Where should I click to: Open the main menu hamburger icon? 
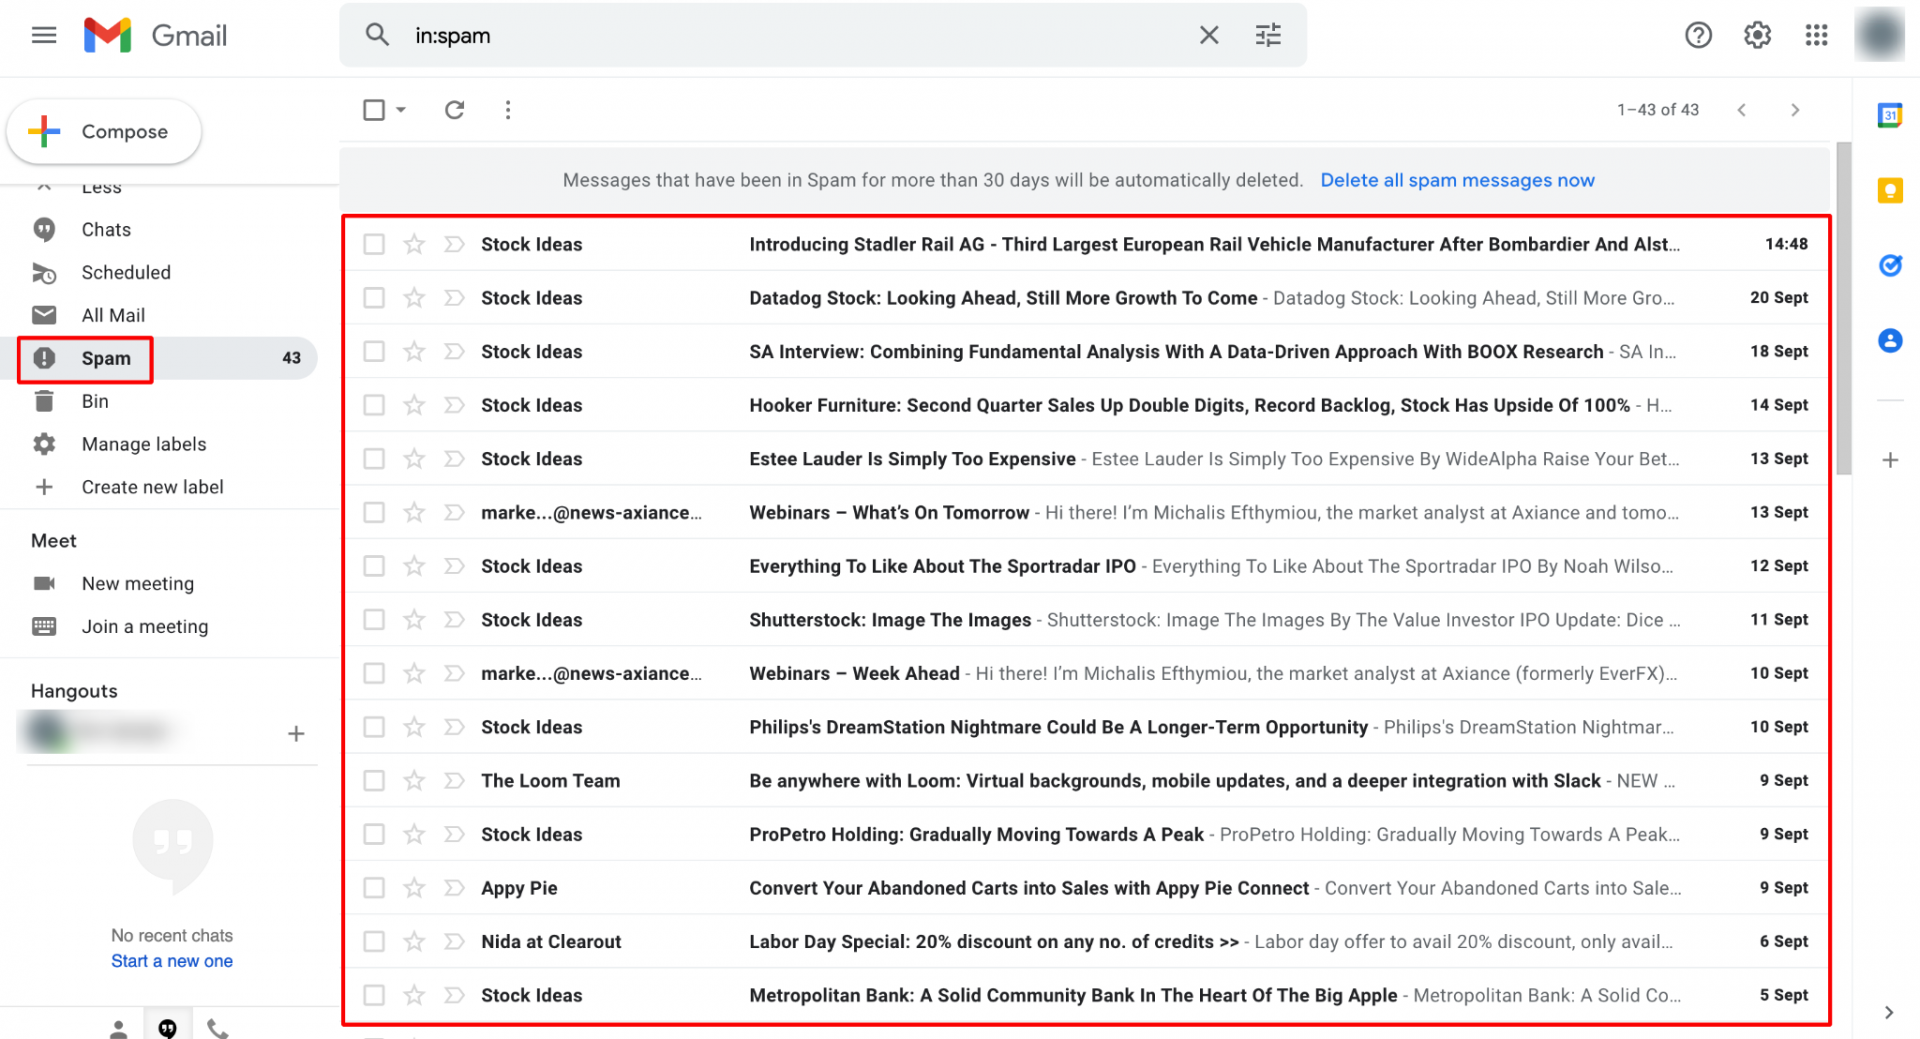44,36
